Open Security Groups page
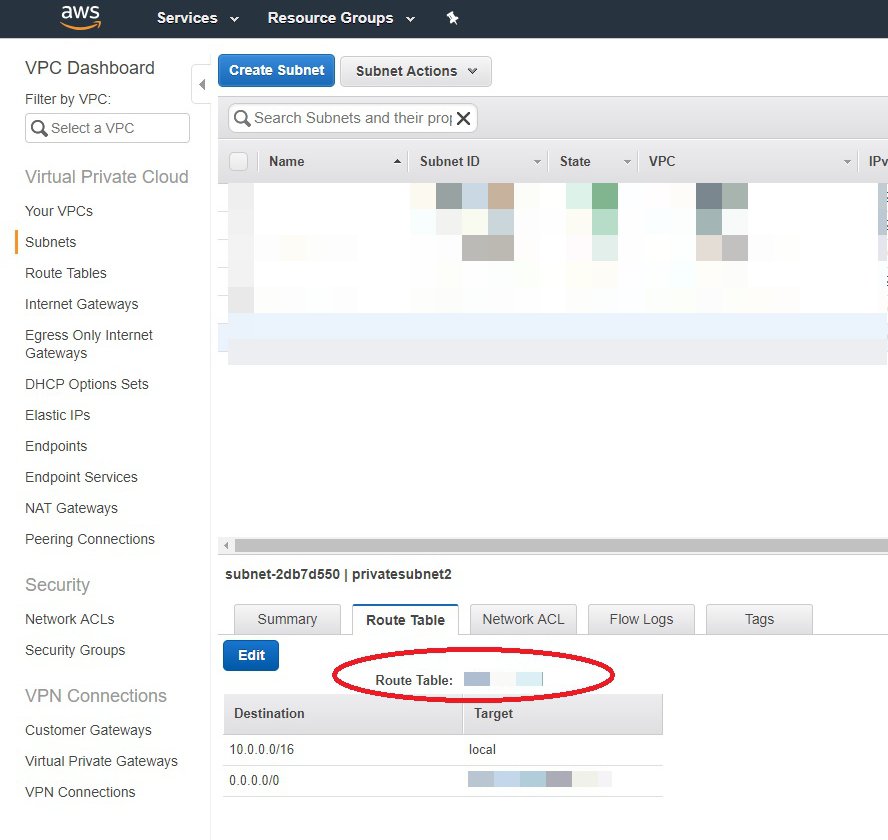888x840 pixels. (75, 650)
